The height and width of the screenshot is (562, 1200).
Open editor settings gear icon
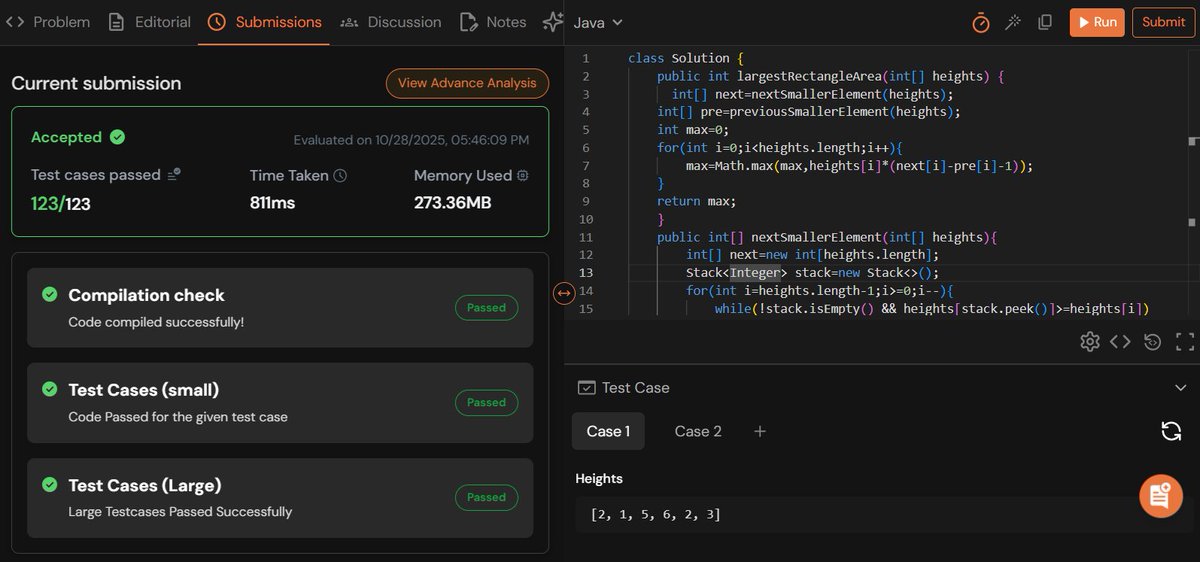[x=1090, y=342]
